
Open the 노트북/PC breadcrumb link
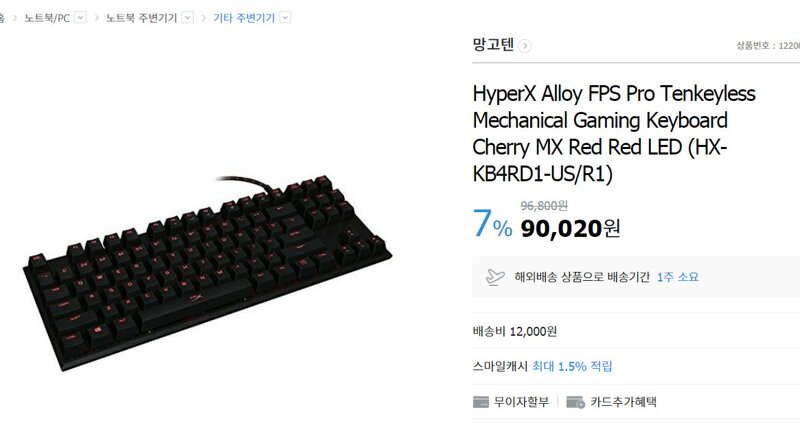click(47, 18)
